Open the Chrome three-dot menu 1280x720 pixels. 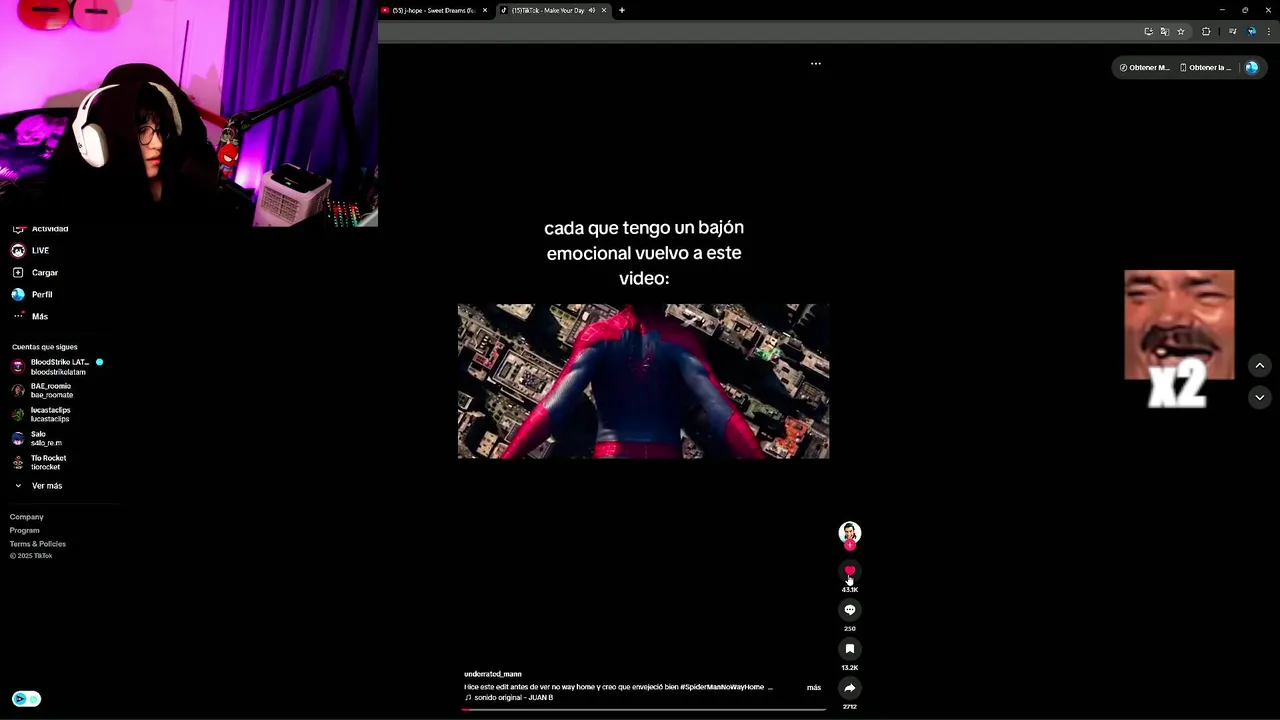click(x=1268, y=32)
